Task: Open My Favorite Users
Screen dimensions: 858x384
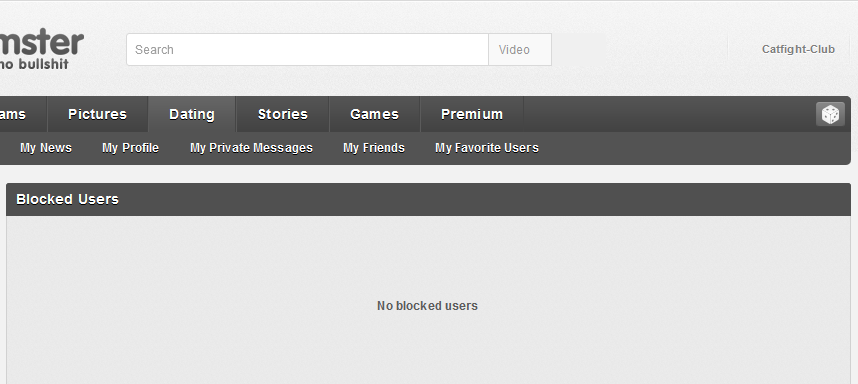Action: pyautogui.click(x=486, y=148)
